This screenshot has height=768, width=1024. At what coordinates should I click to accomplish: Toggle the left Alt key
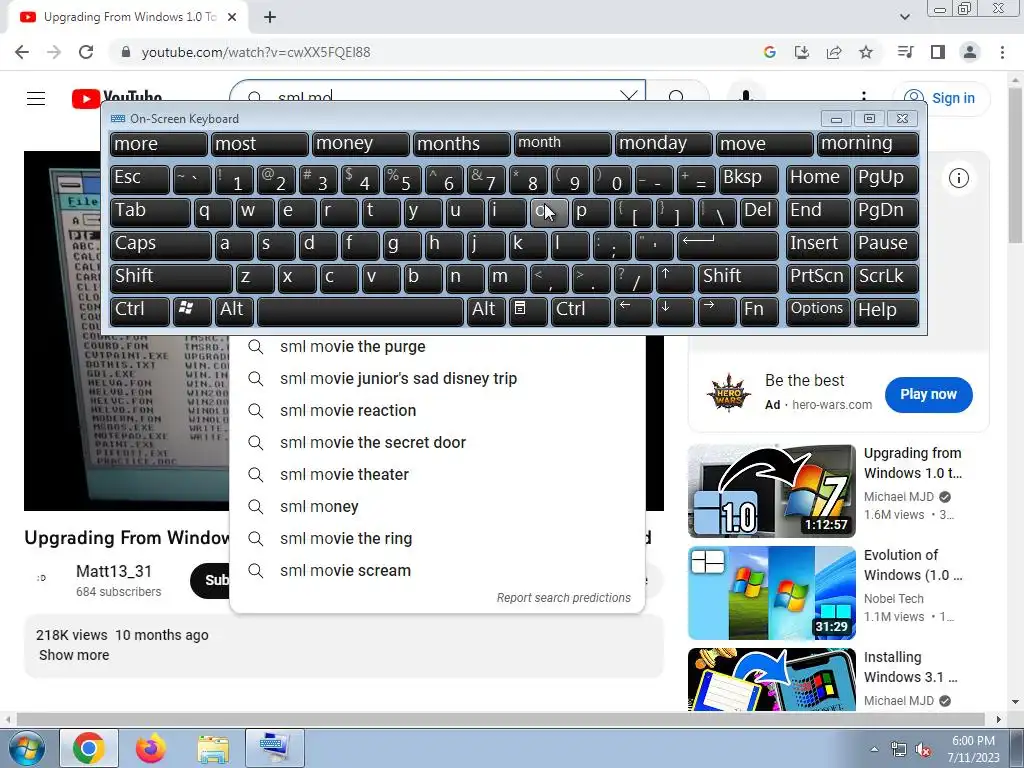coord(234,310)
